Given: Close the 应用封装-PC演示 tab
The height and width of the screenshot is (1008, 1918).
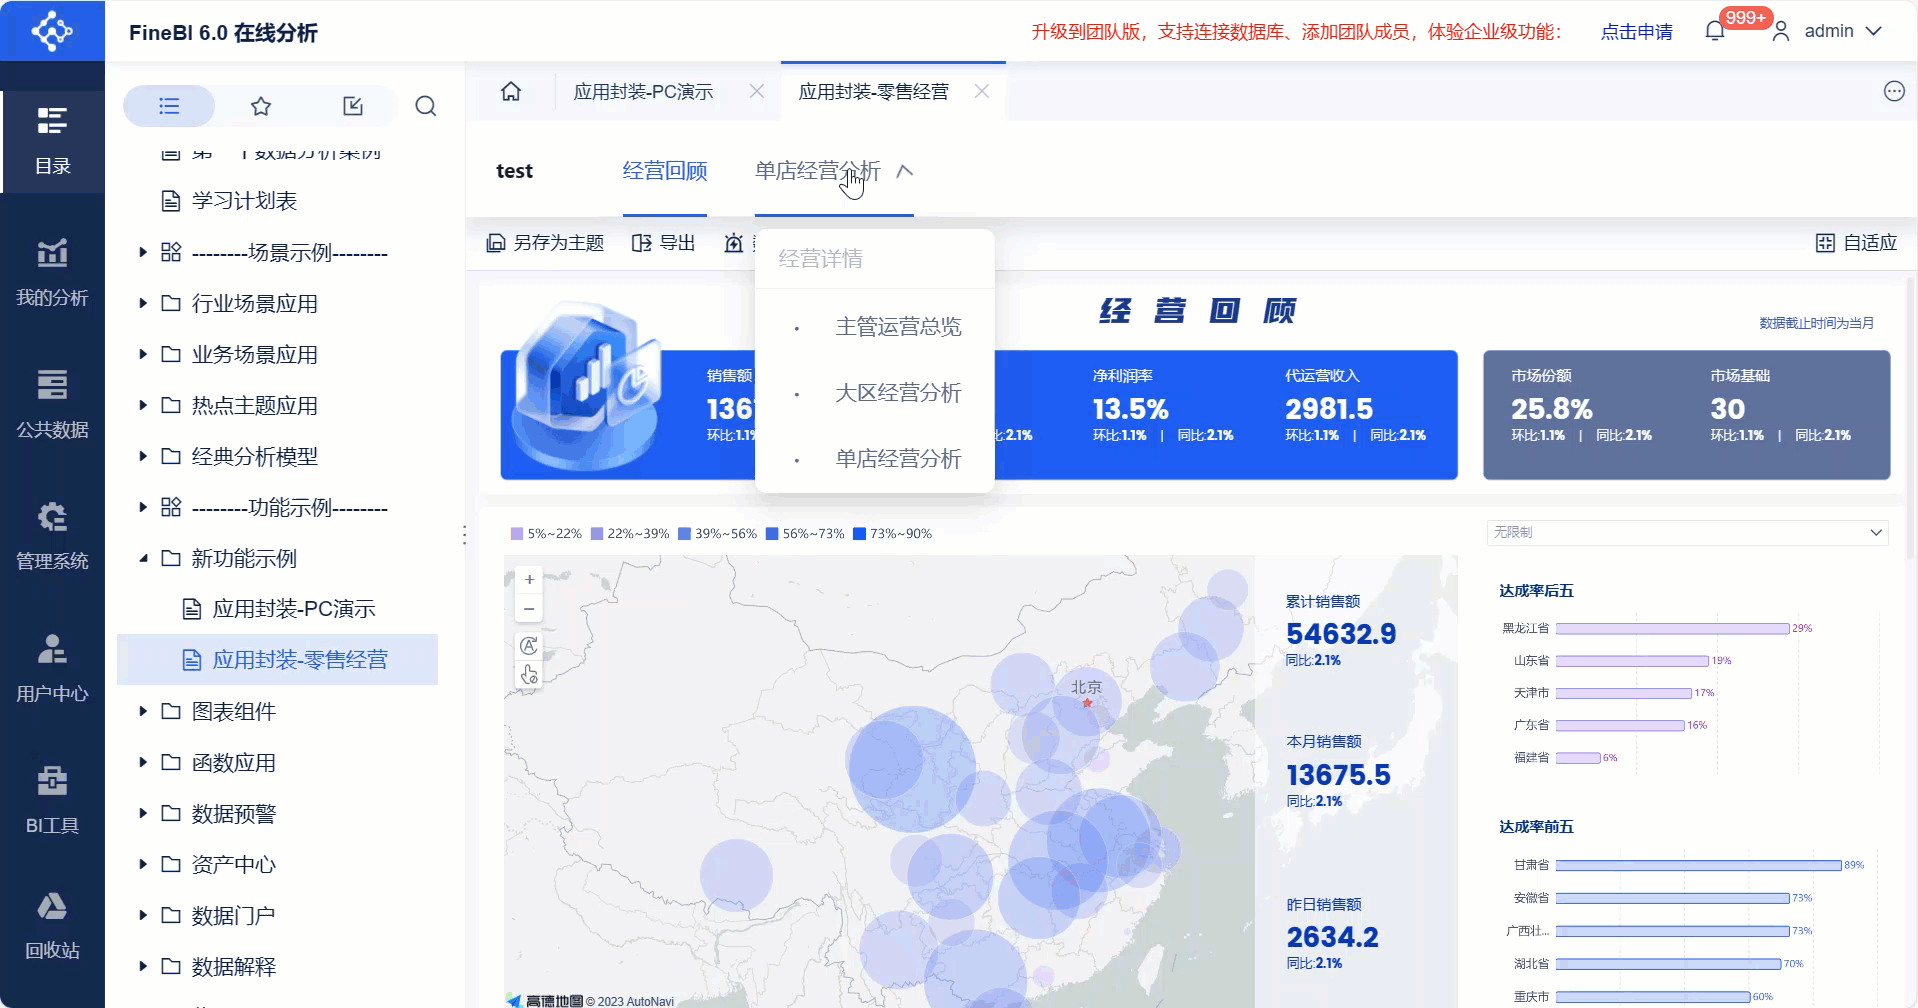Looking at the screenshot, I should coord(757,92).
